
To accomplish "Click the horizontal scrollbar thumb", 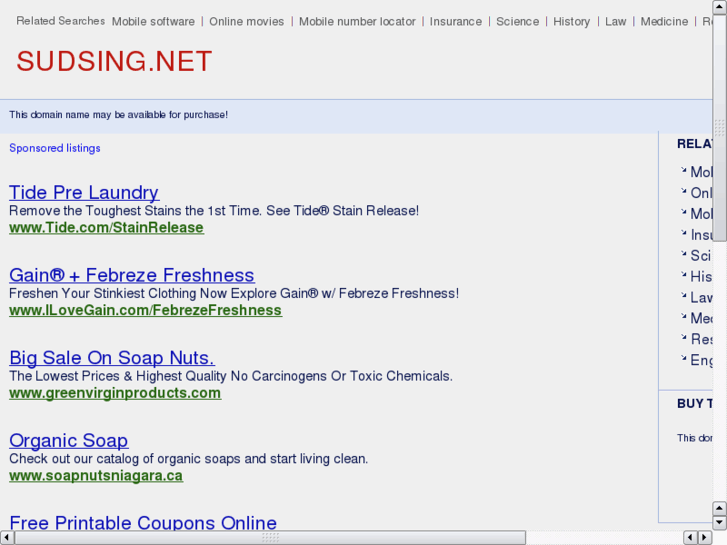I will point(270,538).
